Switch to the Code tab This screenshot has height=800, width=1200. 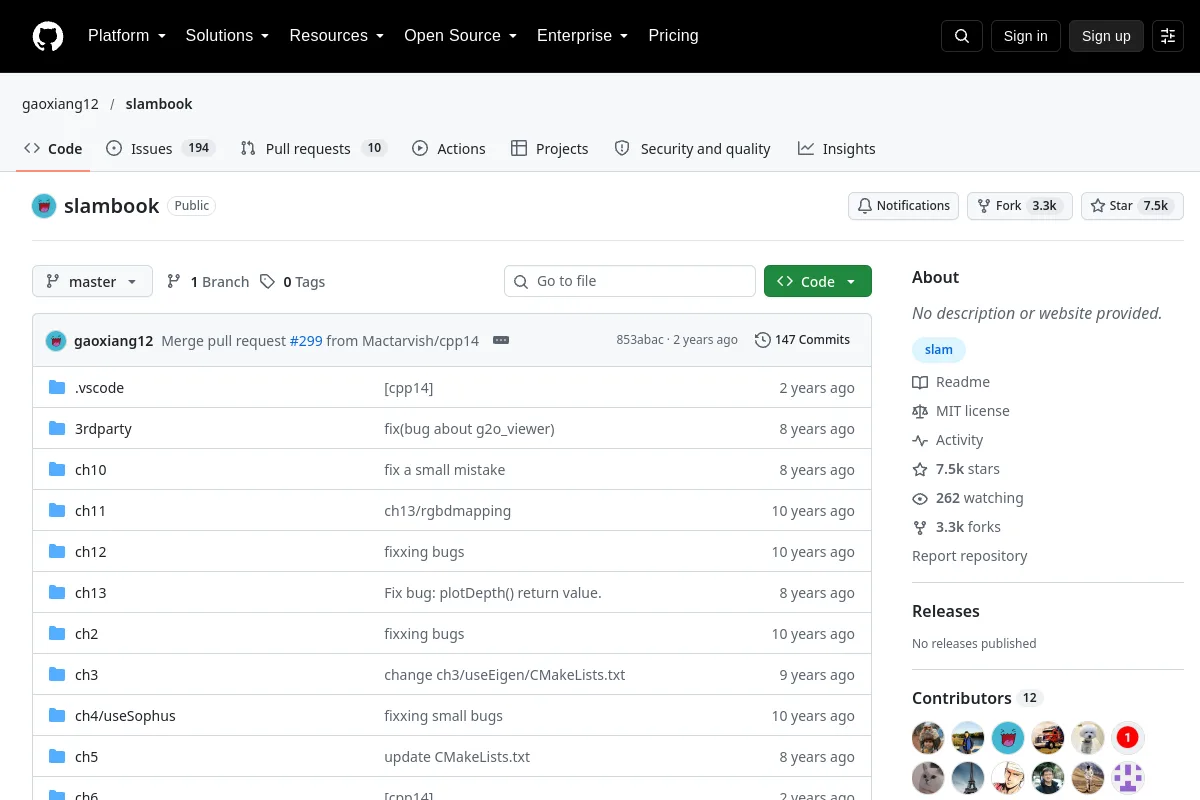(x=53, y=149)
